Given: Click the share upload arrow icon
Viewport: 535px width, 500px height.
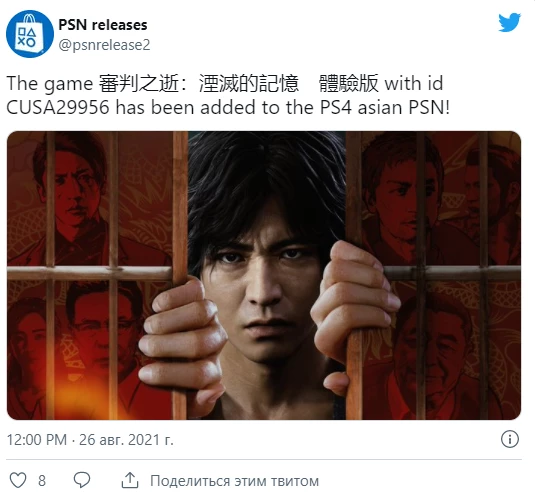Looking at the screenshot, I should tap(130, 480).
